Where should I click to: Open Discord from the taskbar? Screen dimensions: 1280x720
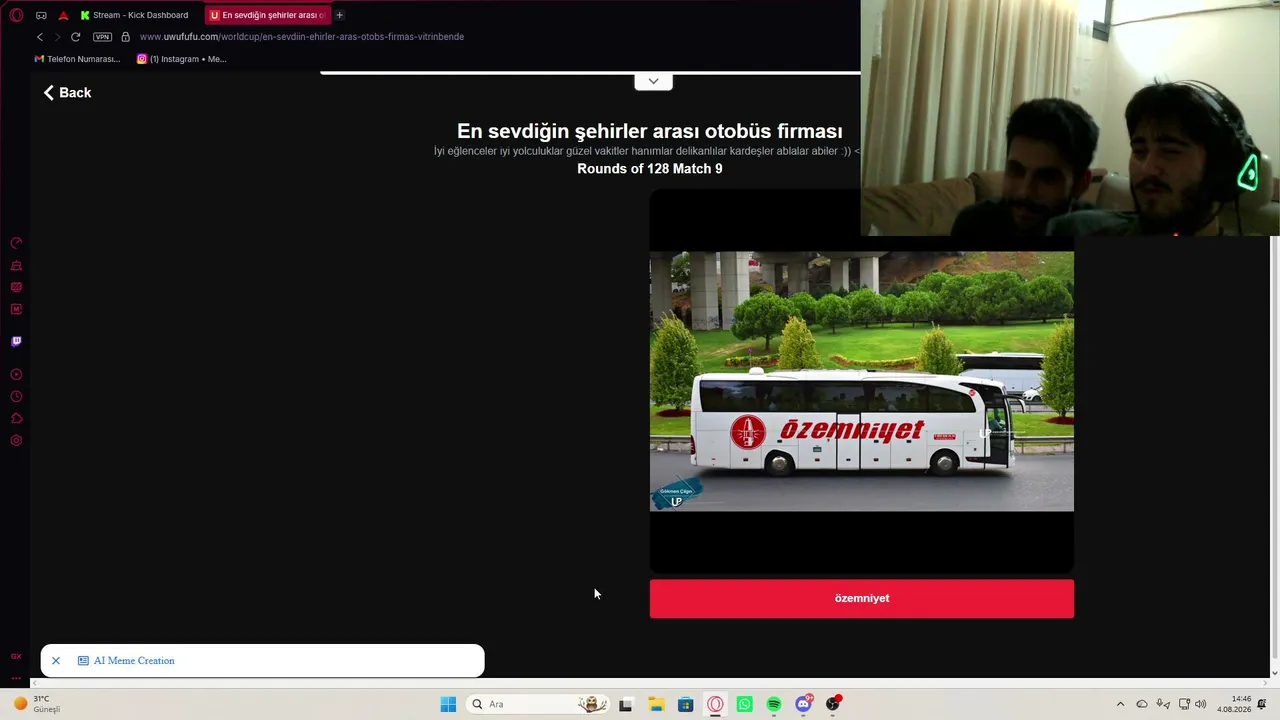(x=804, y=704)
